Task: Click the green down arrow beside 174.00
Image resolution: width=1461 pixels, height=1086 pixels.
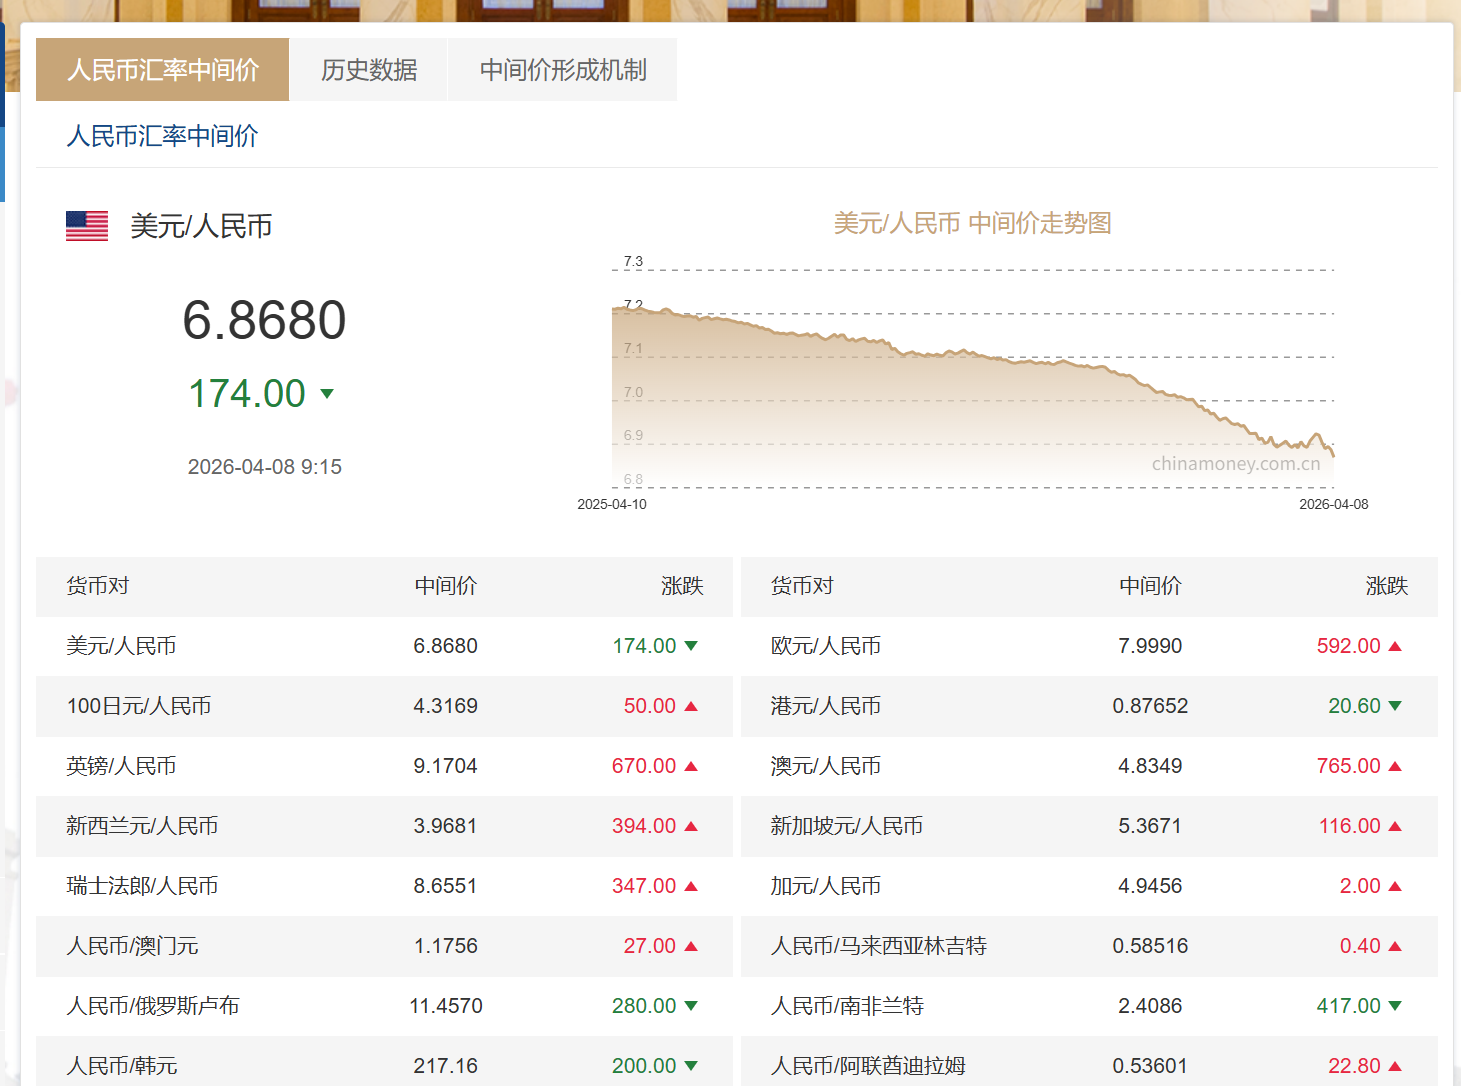Action: [x=327, y=394]
